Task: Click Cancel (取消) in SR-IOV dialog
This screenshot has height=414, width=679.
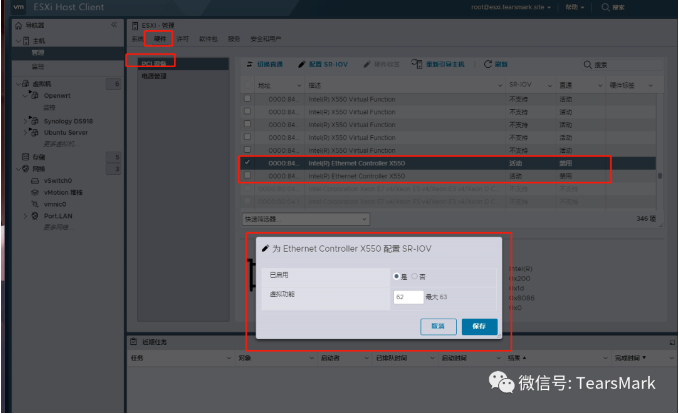Action: pyautogui.click(x=438, y=327)
